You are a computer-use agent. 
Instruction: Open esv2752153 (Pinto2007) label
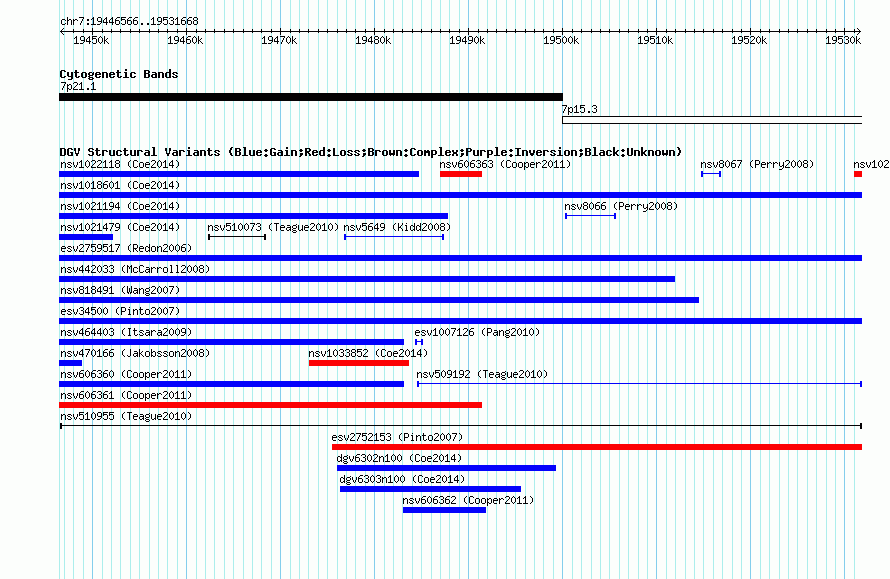pyautogui.click(x=397, y=438)
